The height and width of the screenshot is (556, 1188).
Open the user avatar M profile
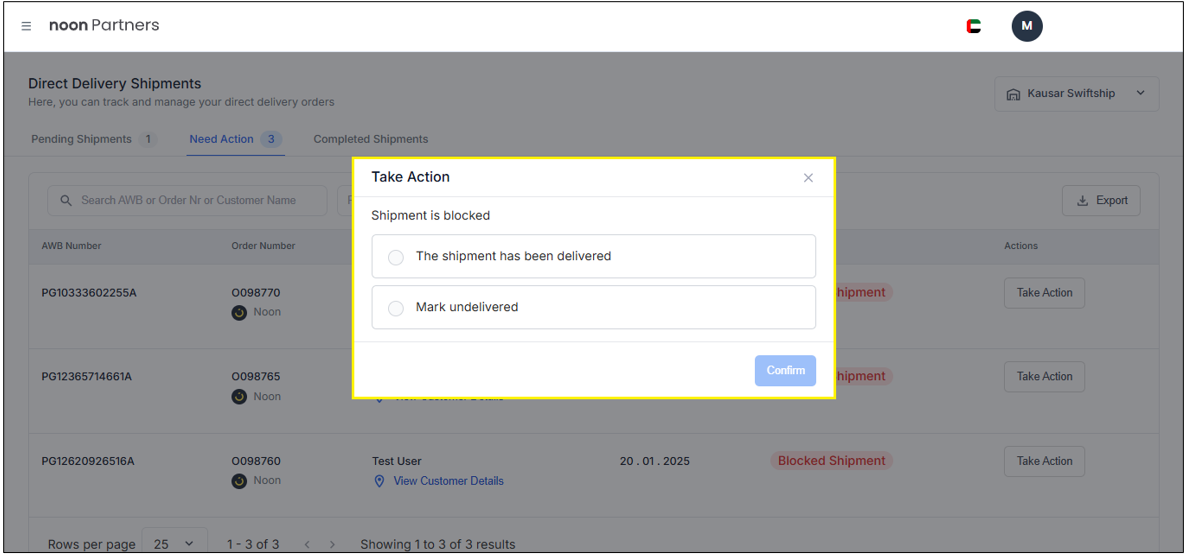coord(1026,26)
